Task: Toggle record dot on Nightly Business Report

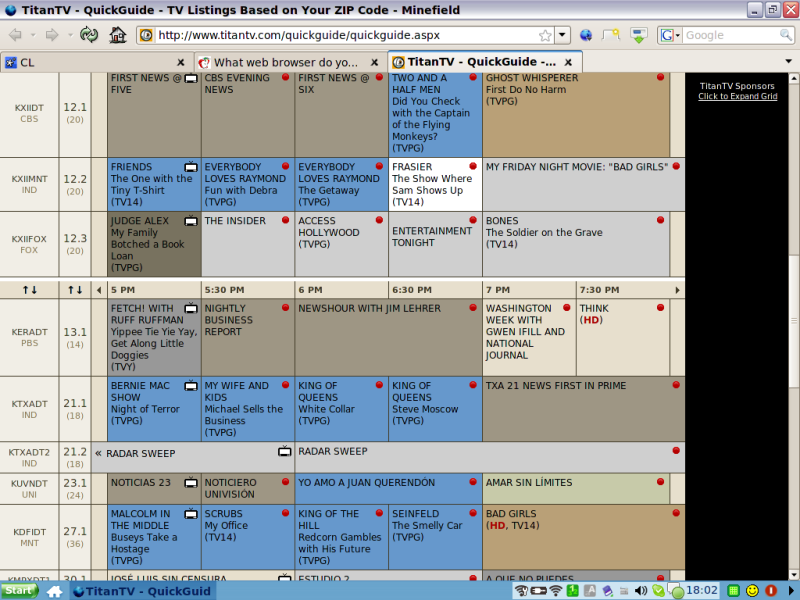Action: click(x=286, y=308)
